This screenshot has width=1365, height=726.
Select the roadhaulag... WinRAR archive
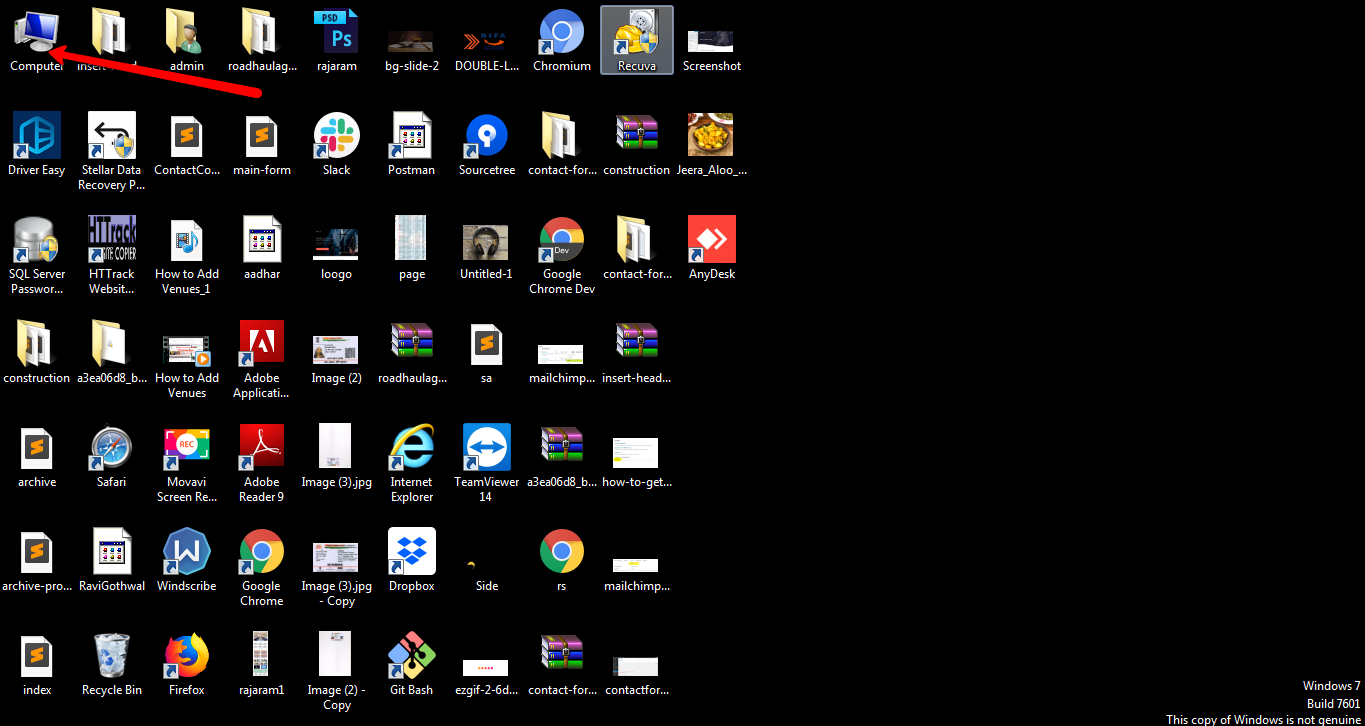412,352
